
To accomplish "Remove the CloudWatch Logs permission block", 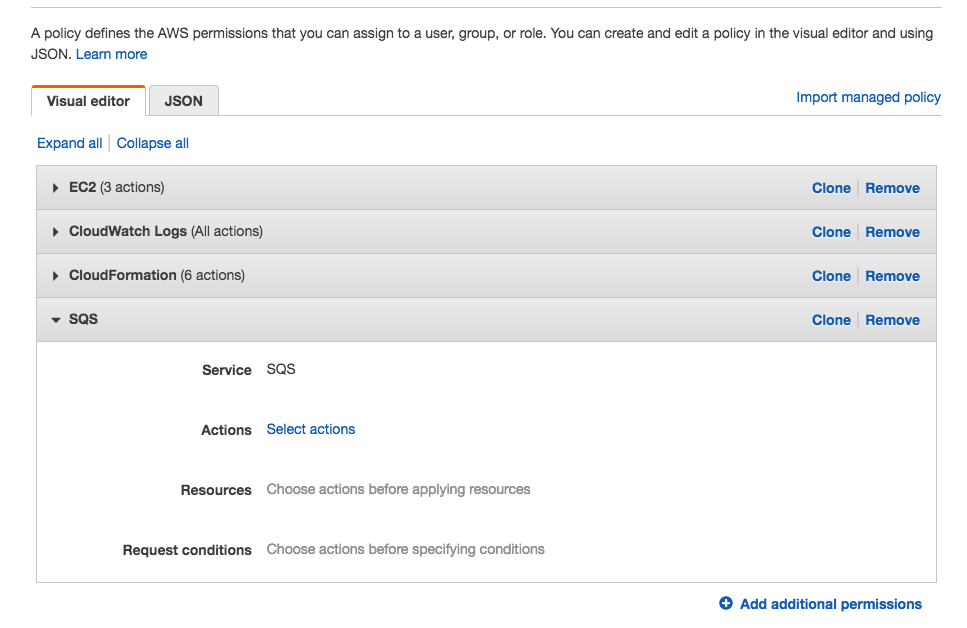I will (892, 232).
